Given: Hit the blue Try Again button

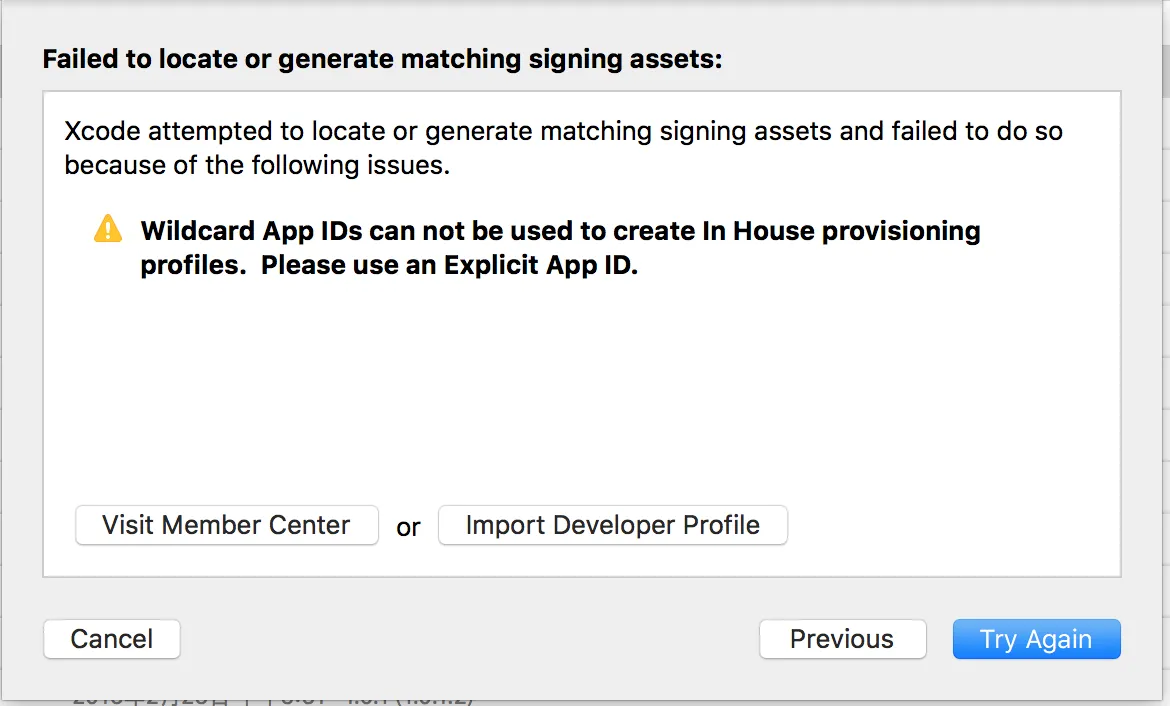Looking at the screenshot, I should [x=1036, y=639].
